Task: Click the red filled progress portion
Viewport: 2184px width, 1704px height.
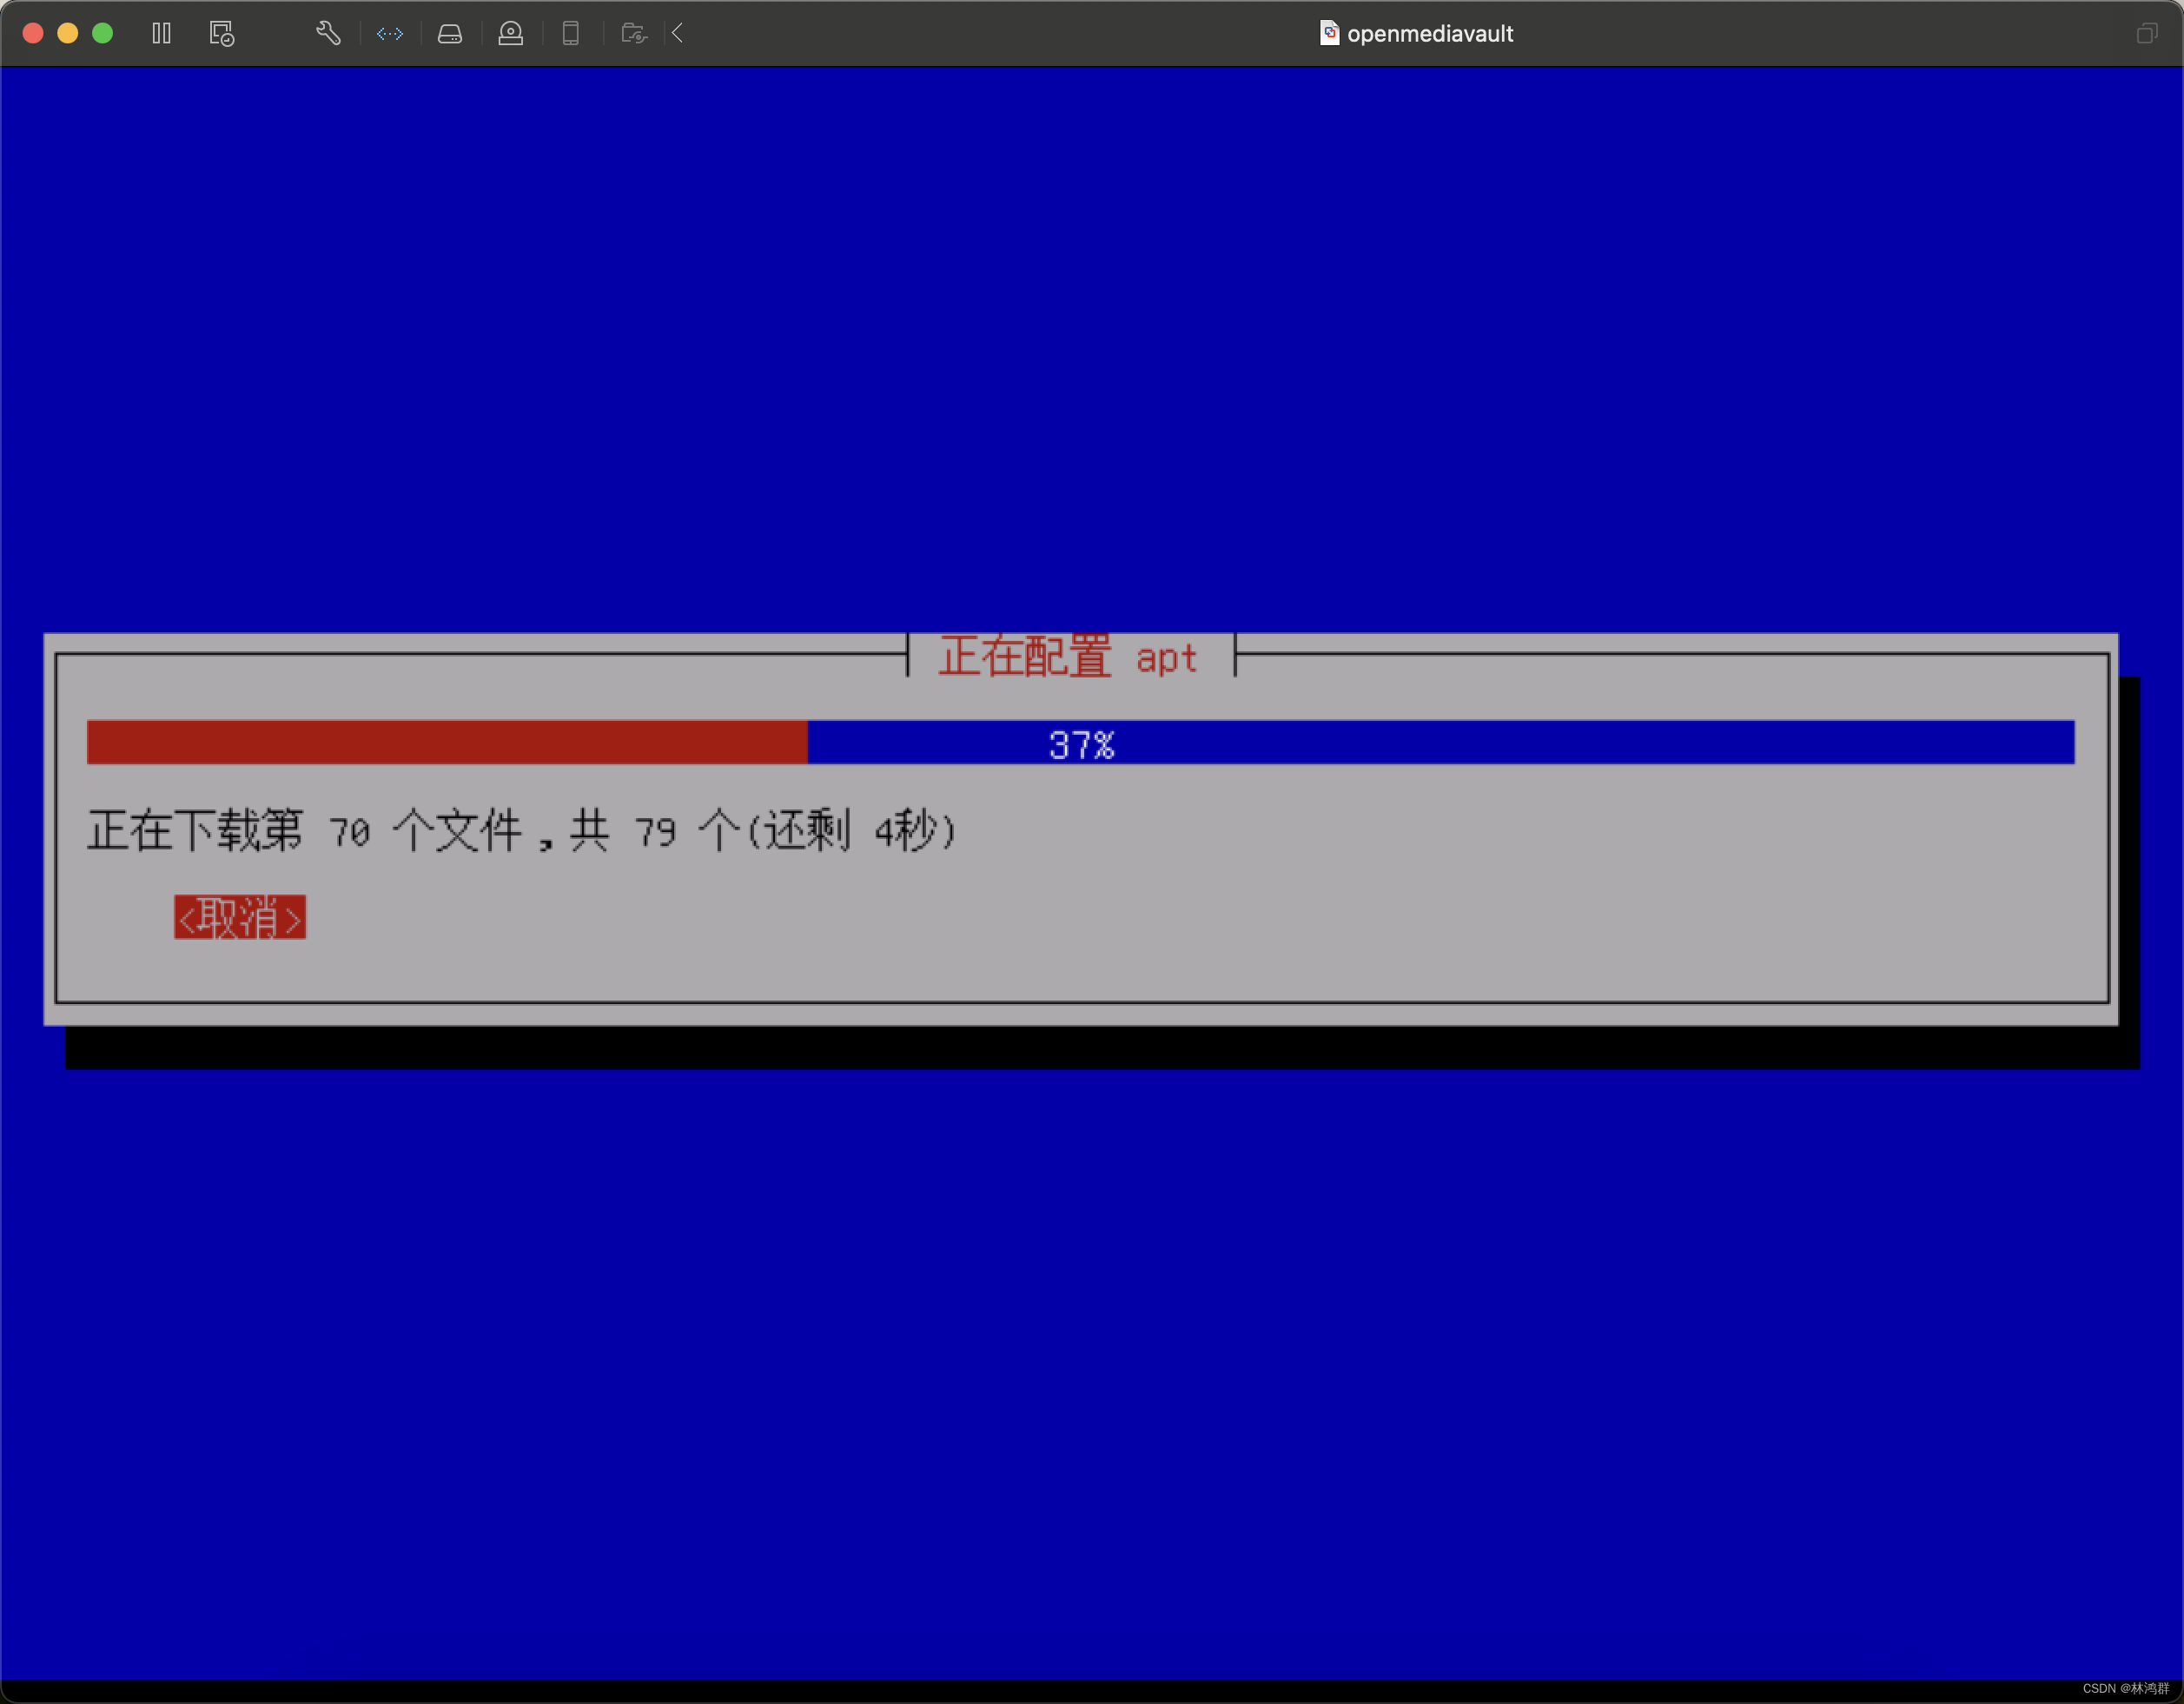Action: pos(446,743)
